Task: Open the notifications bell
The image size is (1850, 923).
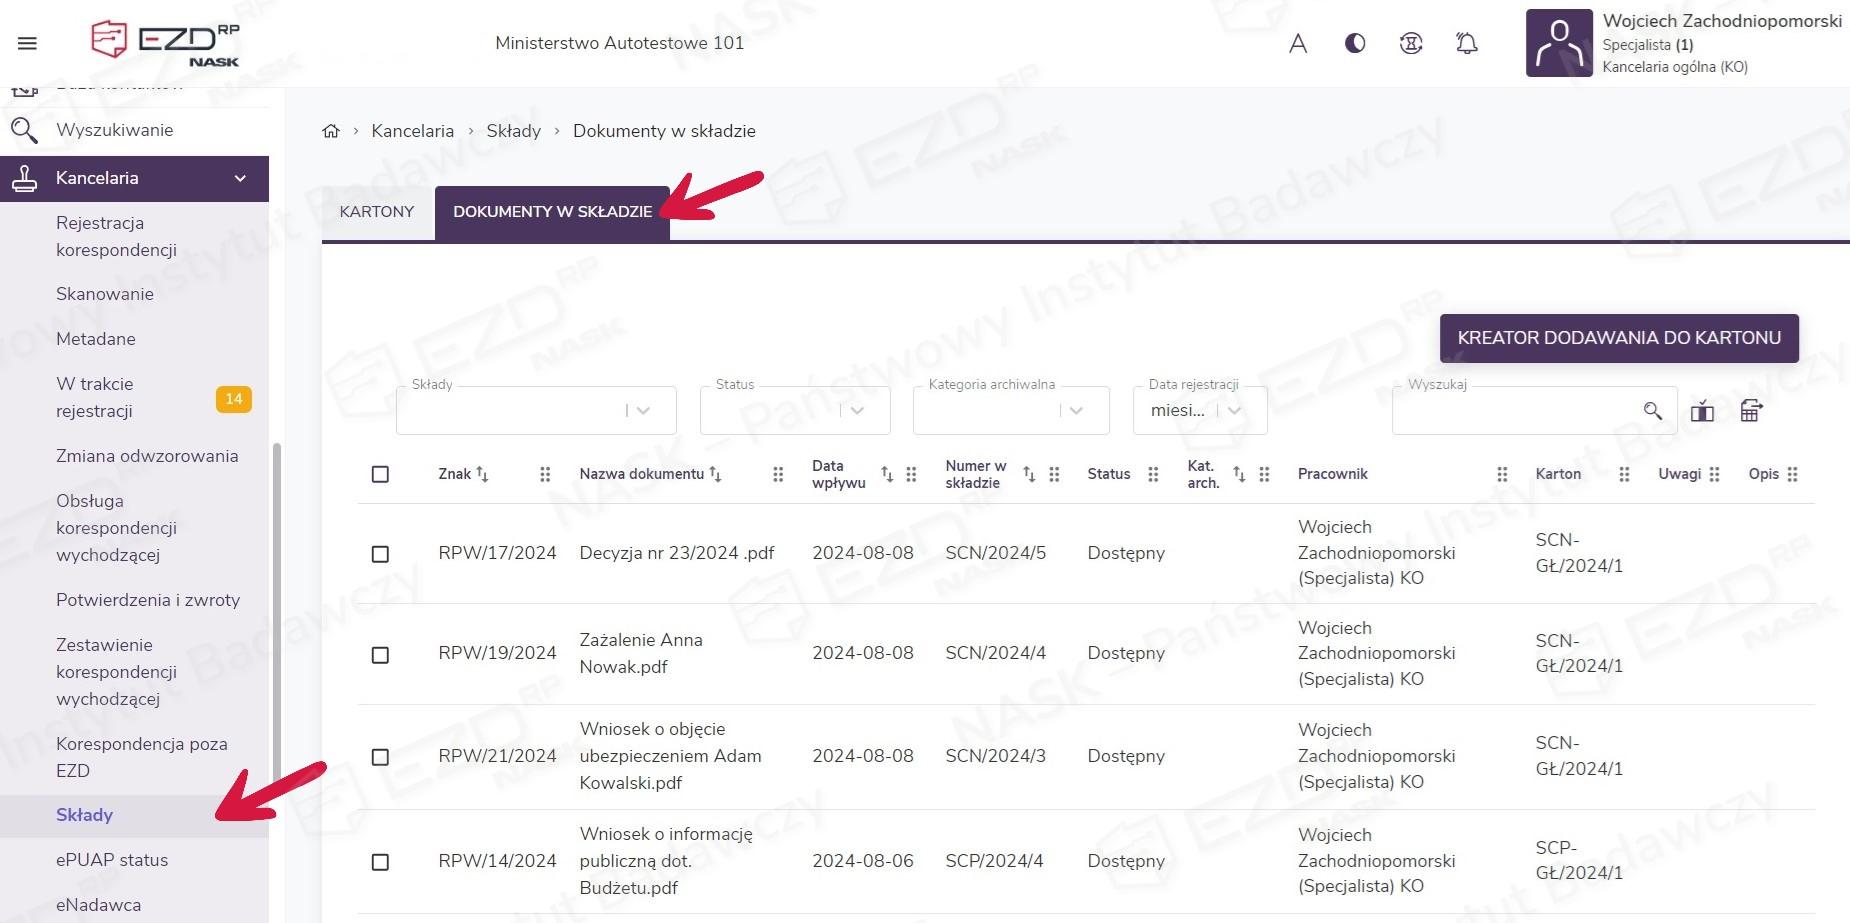Action: click(x=1466, y=43)
